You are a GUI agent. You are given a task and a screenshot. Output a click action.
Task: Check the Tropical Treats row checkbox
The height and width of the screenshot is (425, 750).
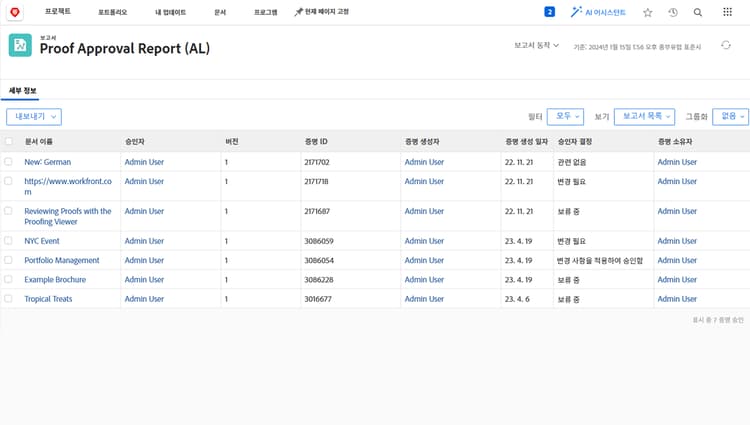[9, 299]
